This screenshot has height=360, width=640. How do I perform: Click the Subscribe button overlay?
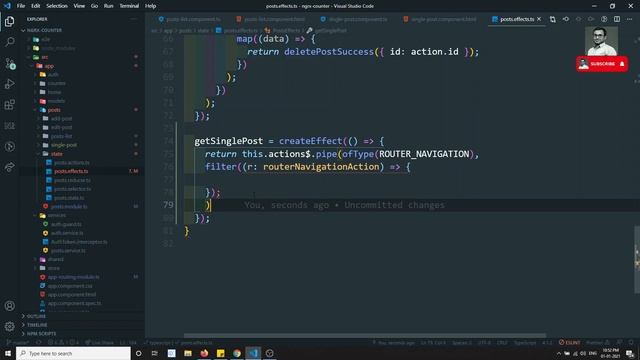point(602,64)
